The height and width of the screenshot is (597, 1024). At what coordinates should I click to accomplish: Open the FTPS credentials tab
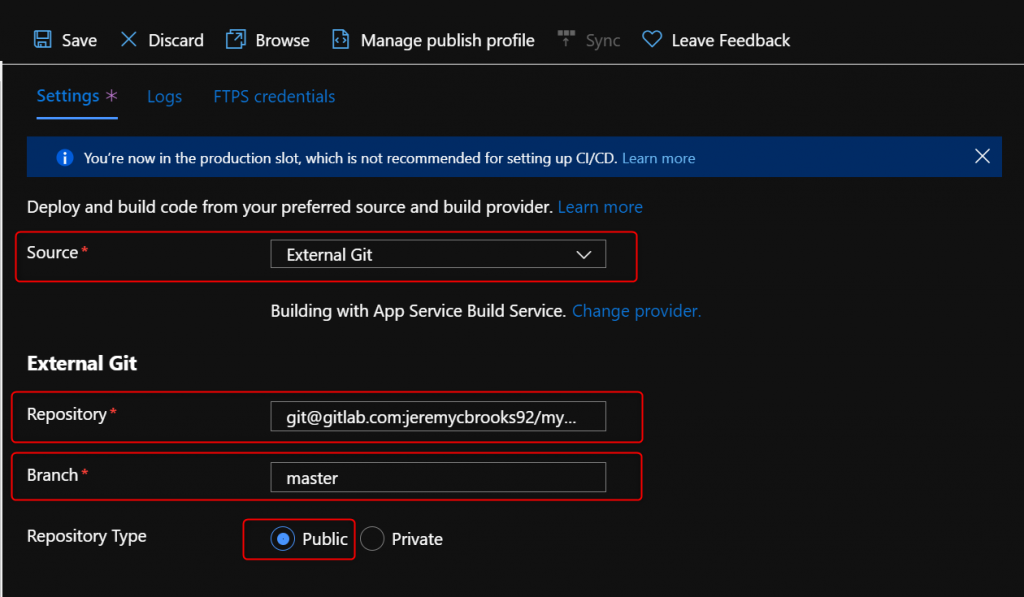pyautogui.click(x=274, y=97)
